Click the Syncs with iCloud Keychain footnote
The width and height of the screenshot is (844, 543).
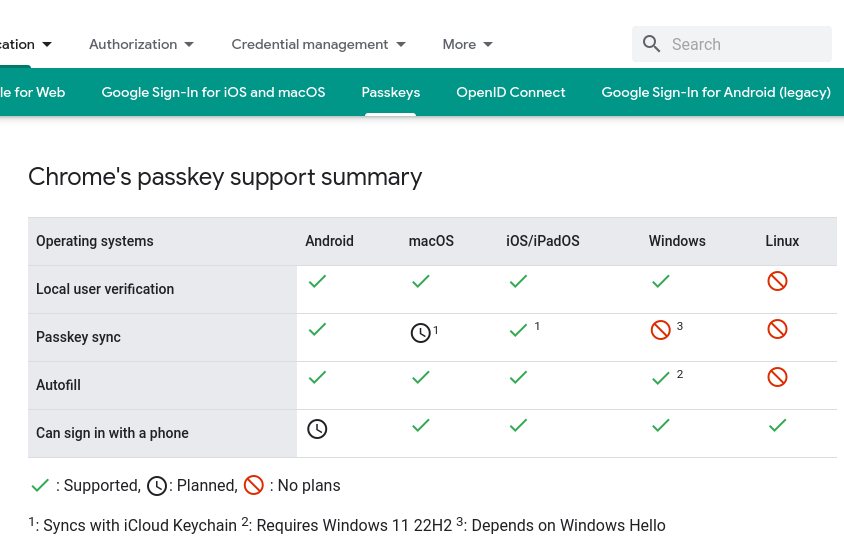(132, 525)
